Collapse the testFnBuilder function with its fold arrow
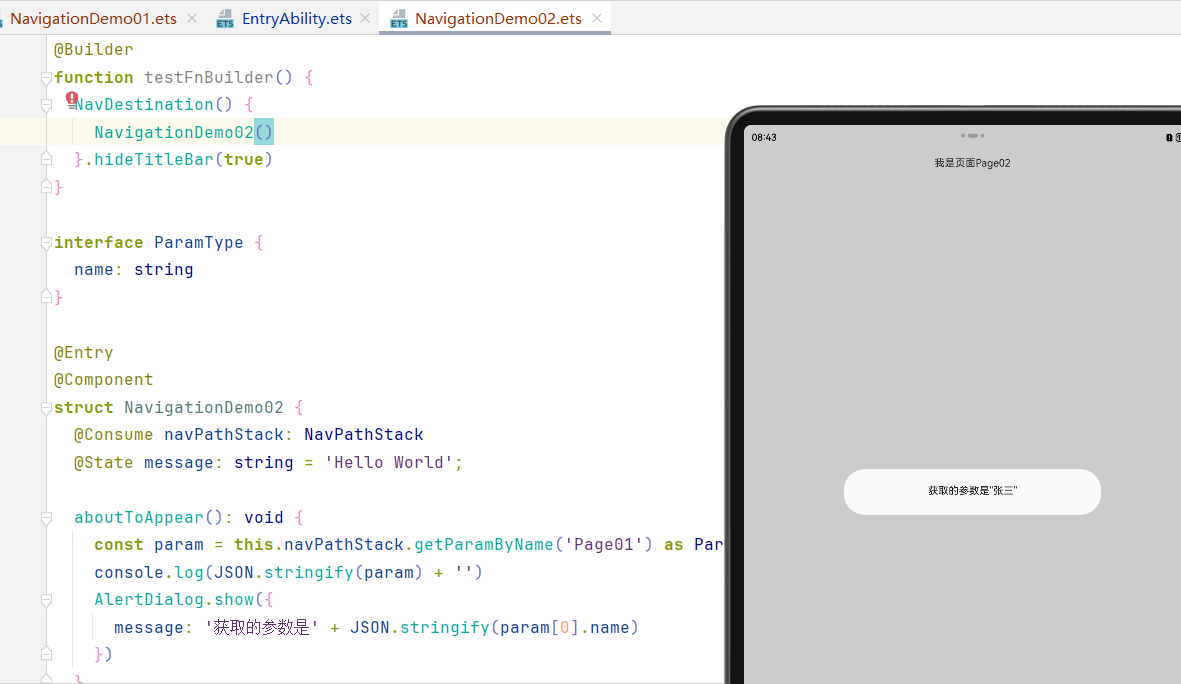Image resolution: width=1181 pixels, height=684 pixels. coord(45,77)
